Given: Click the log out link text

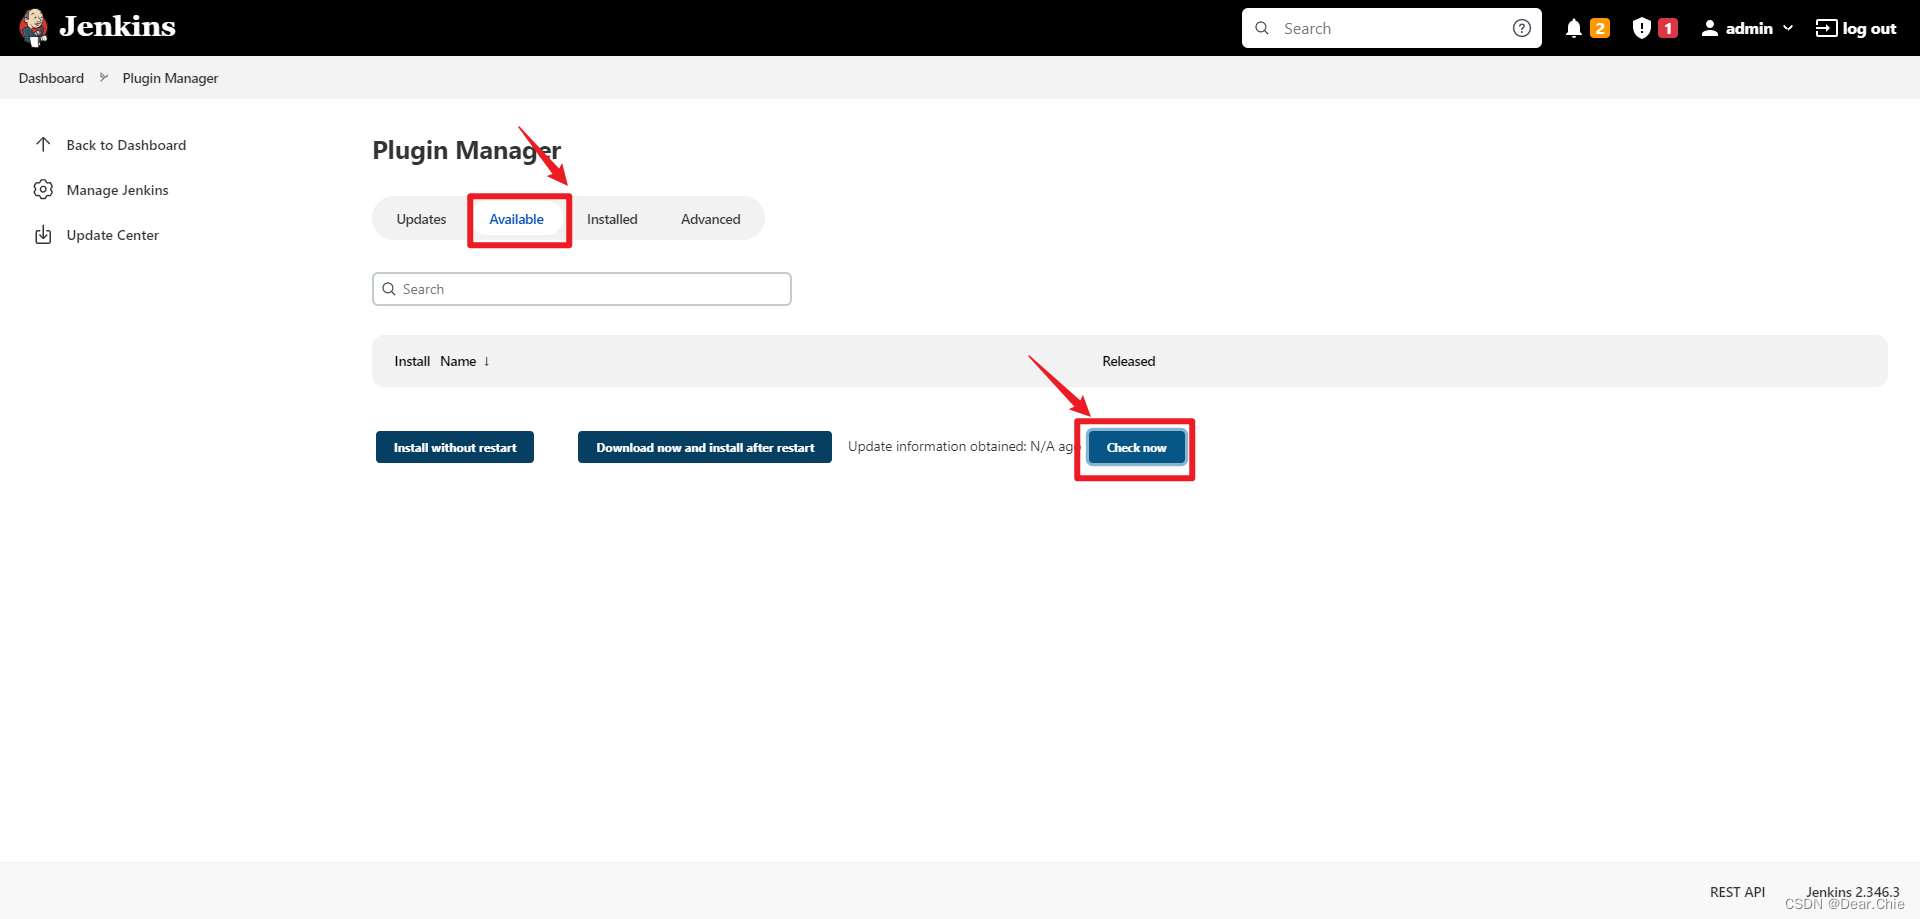Looking at the screenshot, I should (1869, 28).
